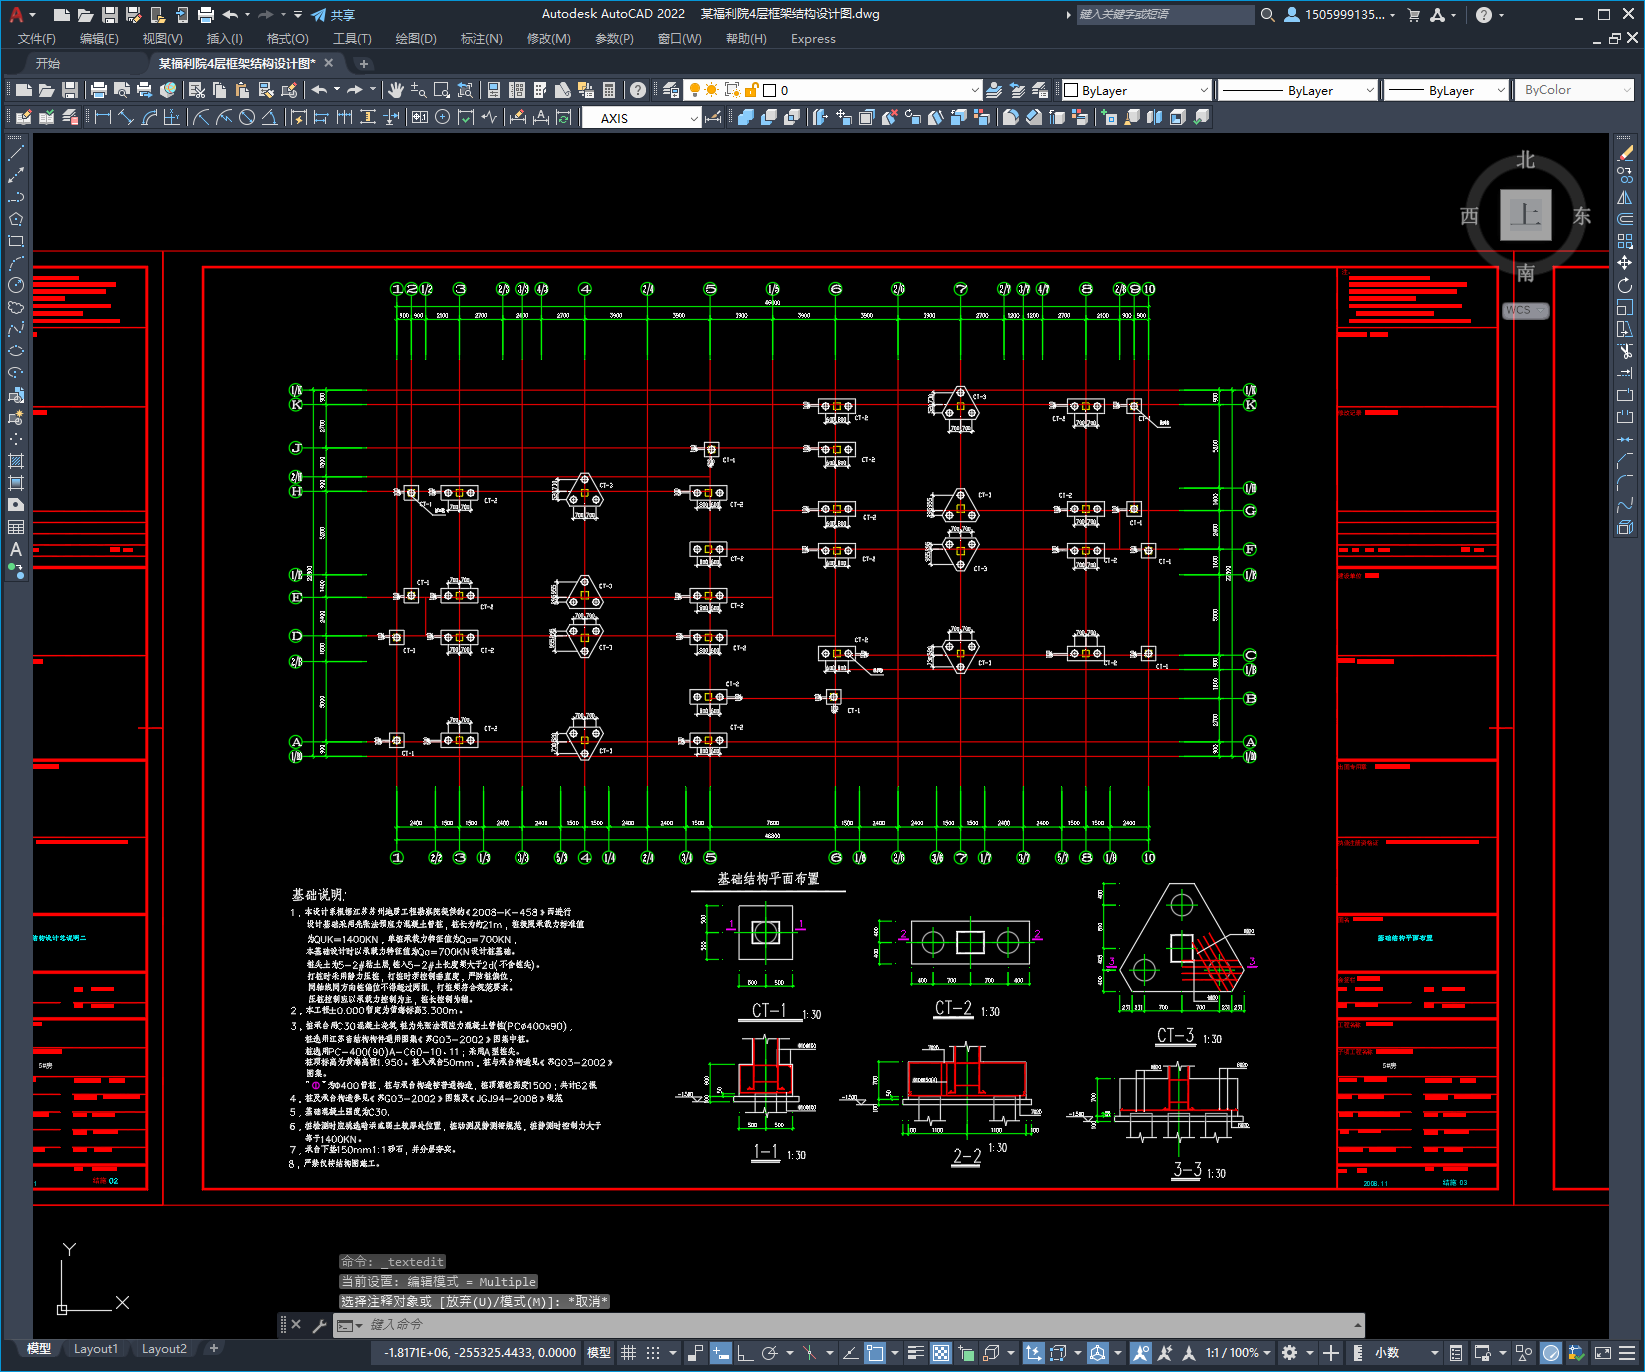Click the ViewCube 上 top face
This screenshot has height=1372, width=1645.
1526,215
